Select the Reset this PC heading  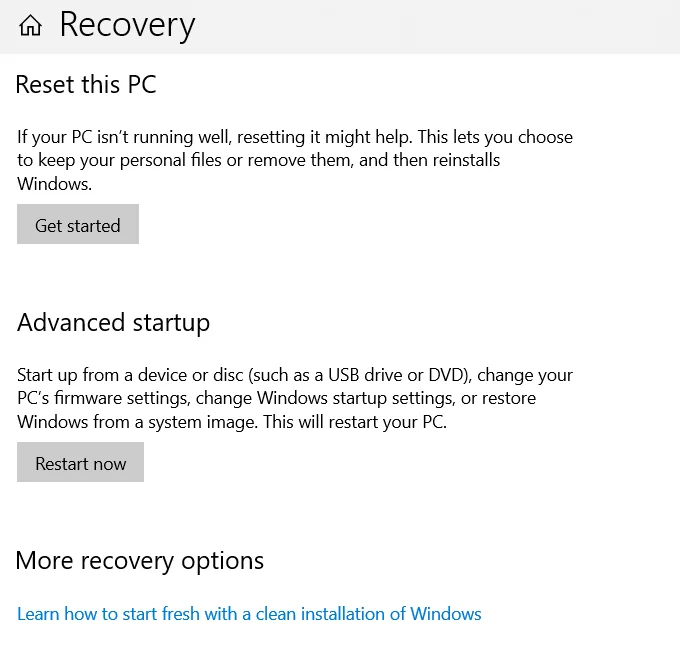coord(86,85)
